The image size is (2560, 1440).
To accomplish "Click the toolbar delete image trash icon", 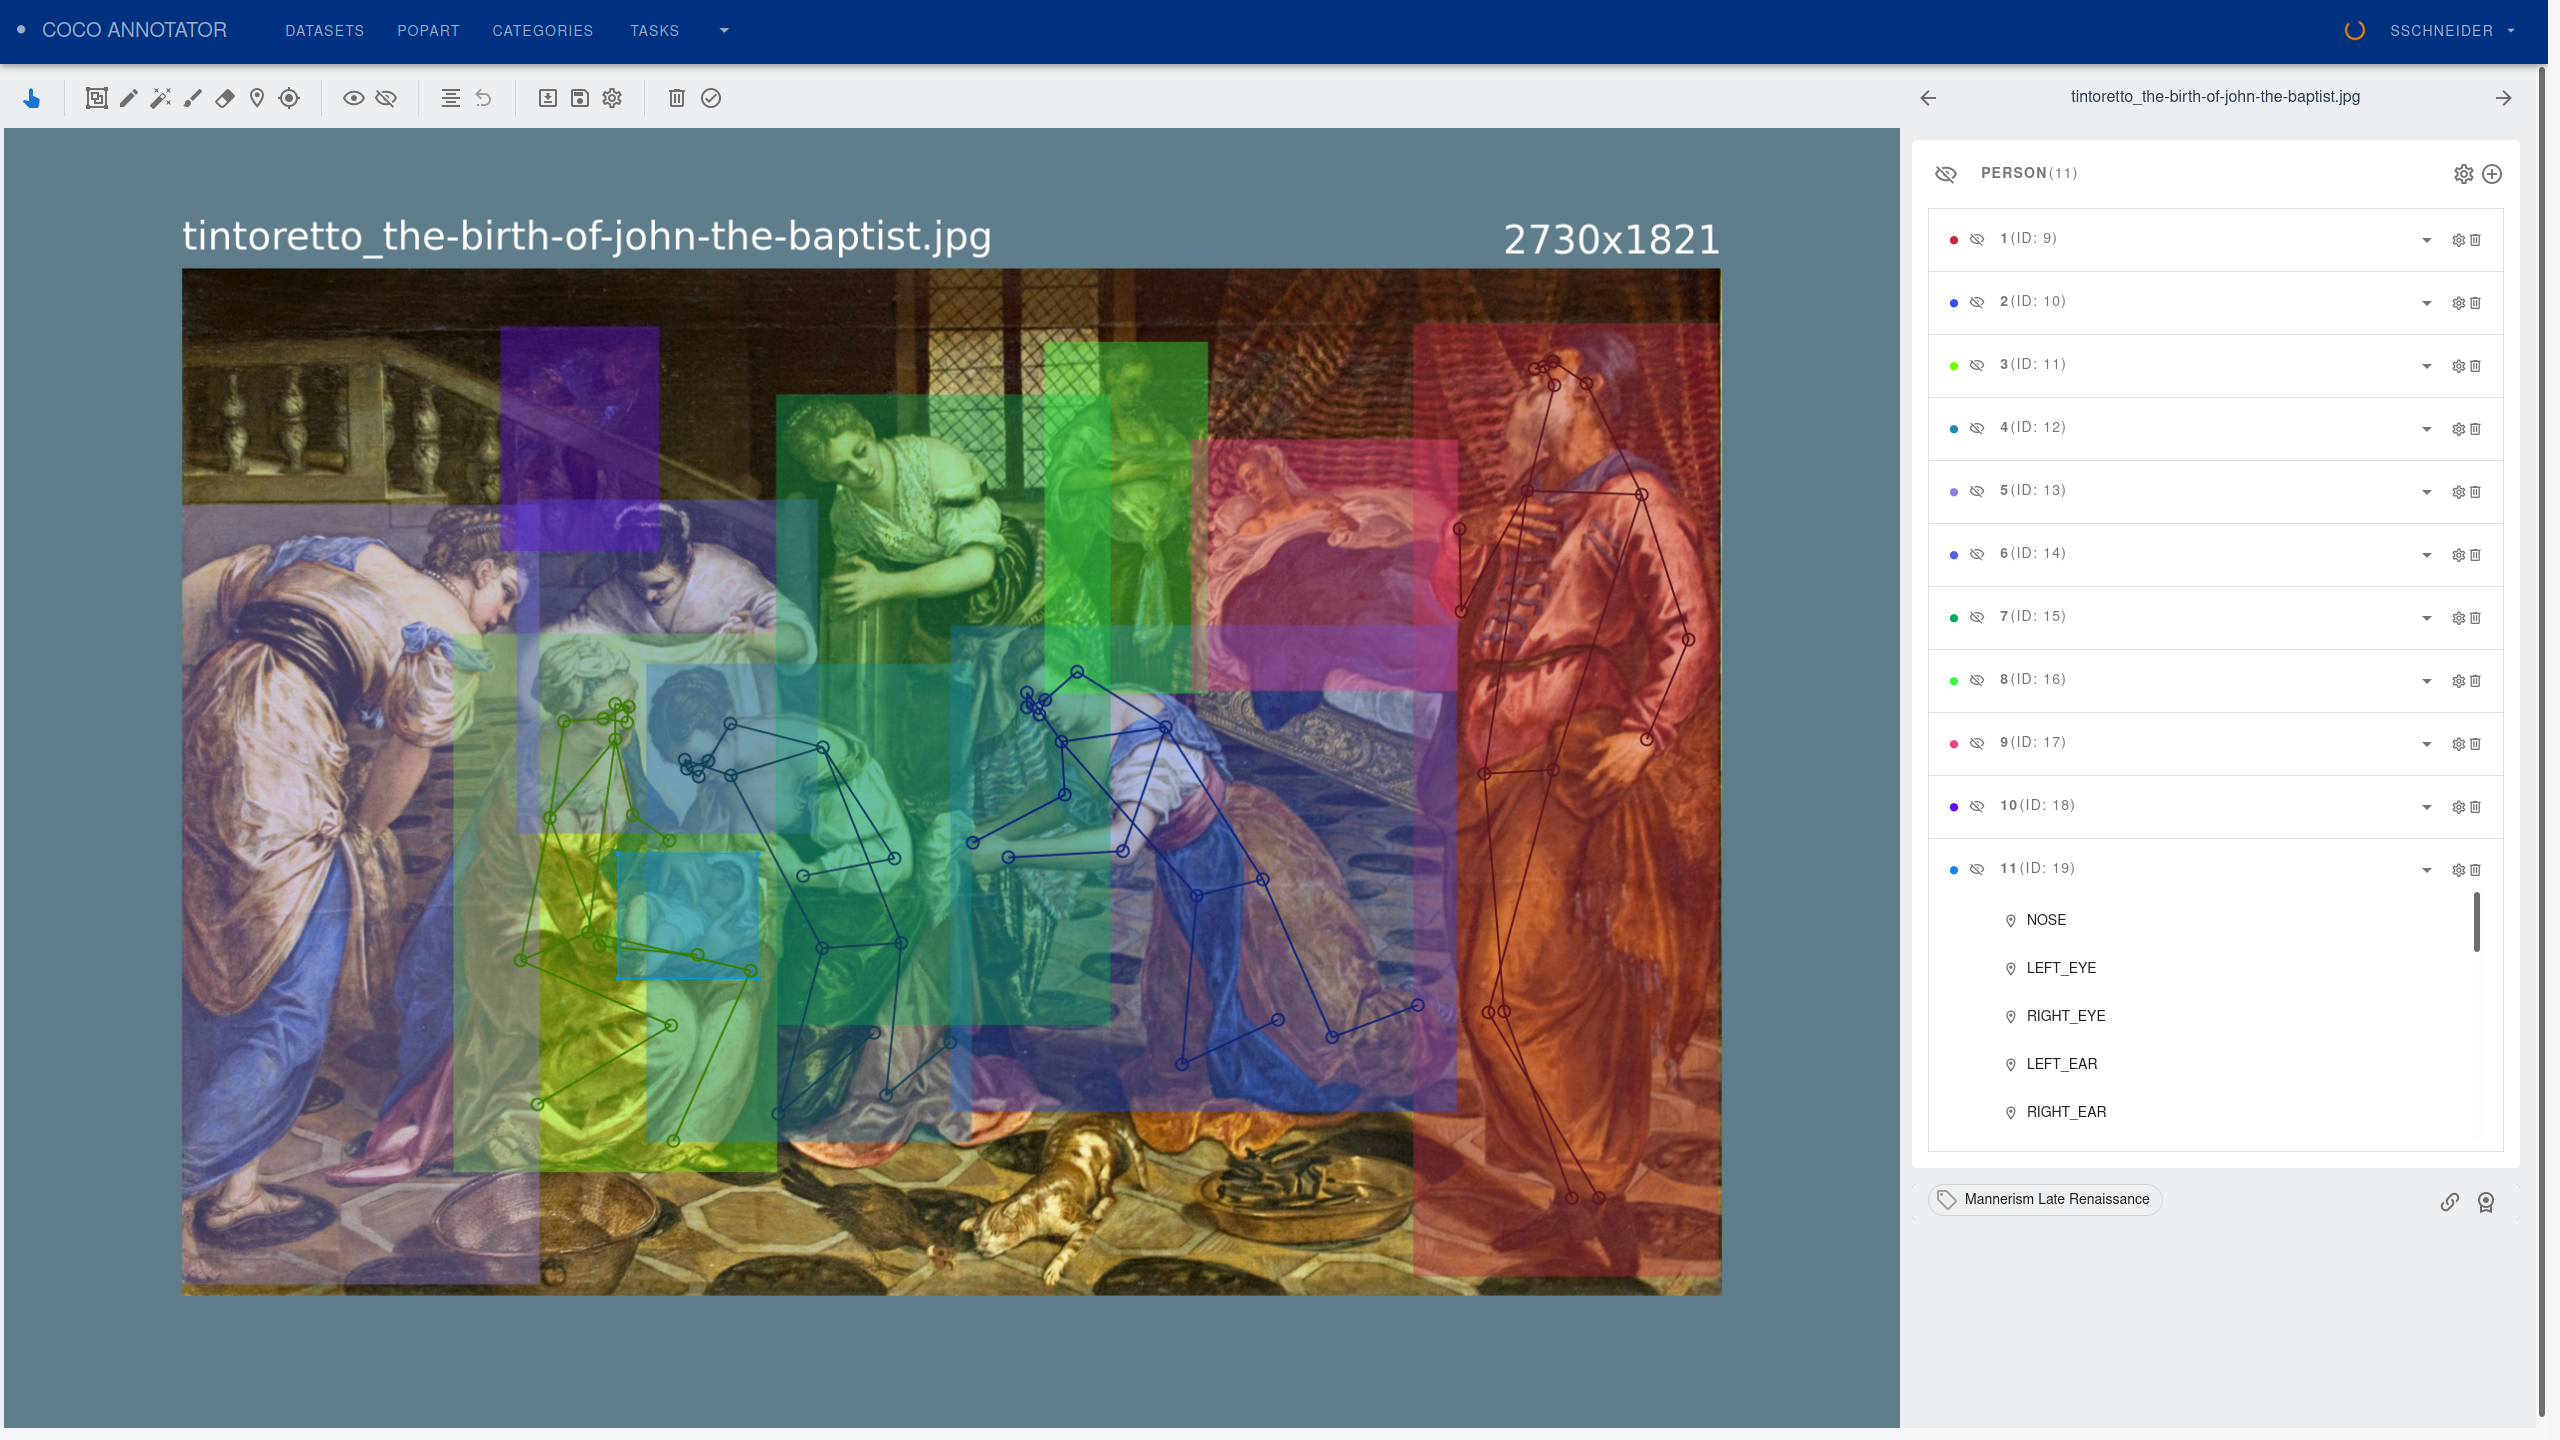I will (x=677, y=98).
